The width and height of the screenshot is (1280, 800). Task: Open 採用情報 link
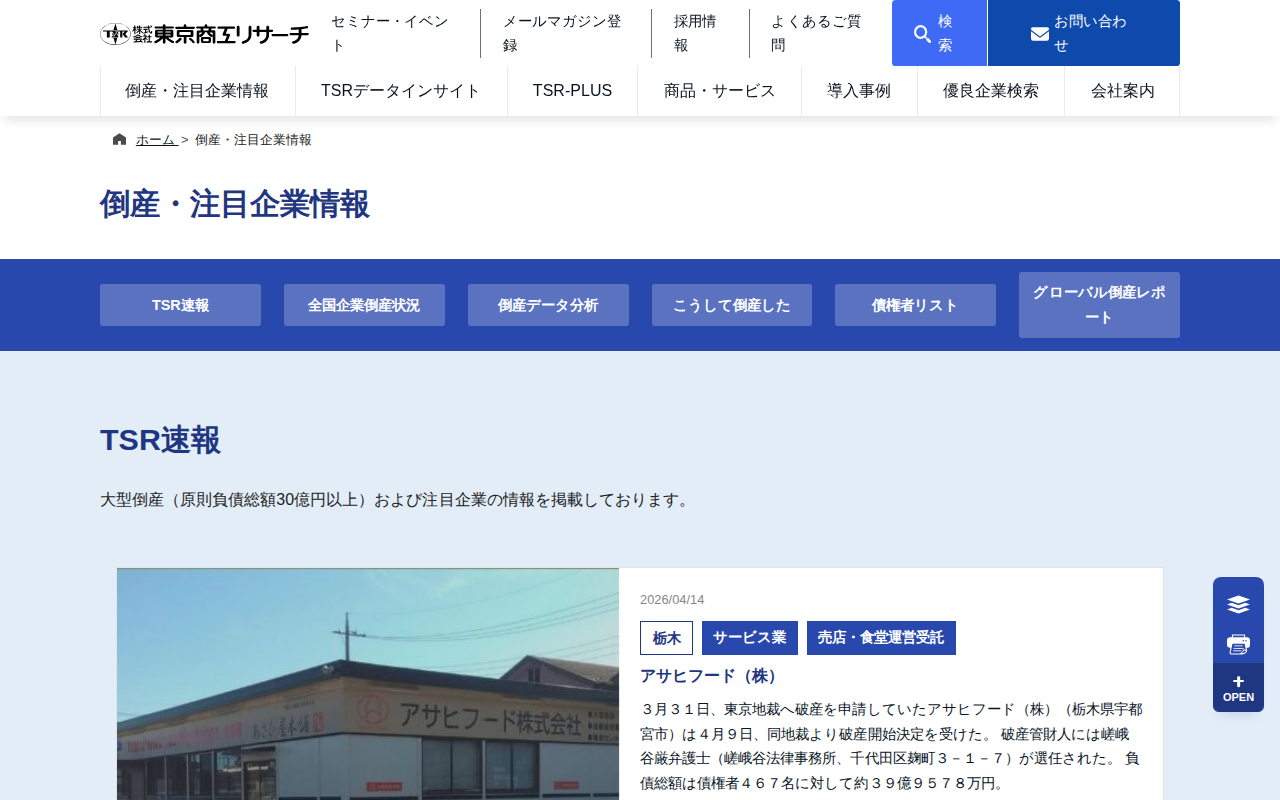point(699,34)
